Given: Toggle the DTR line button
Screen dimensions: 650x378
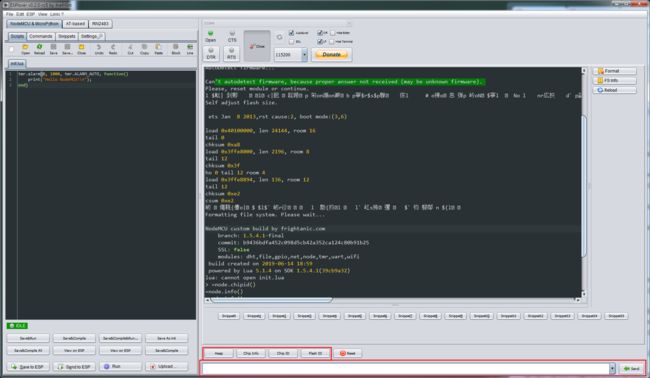Looking at the screenshot, I should 211,53.
